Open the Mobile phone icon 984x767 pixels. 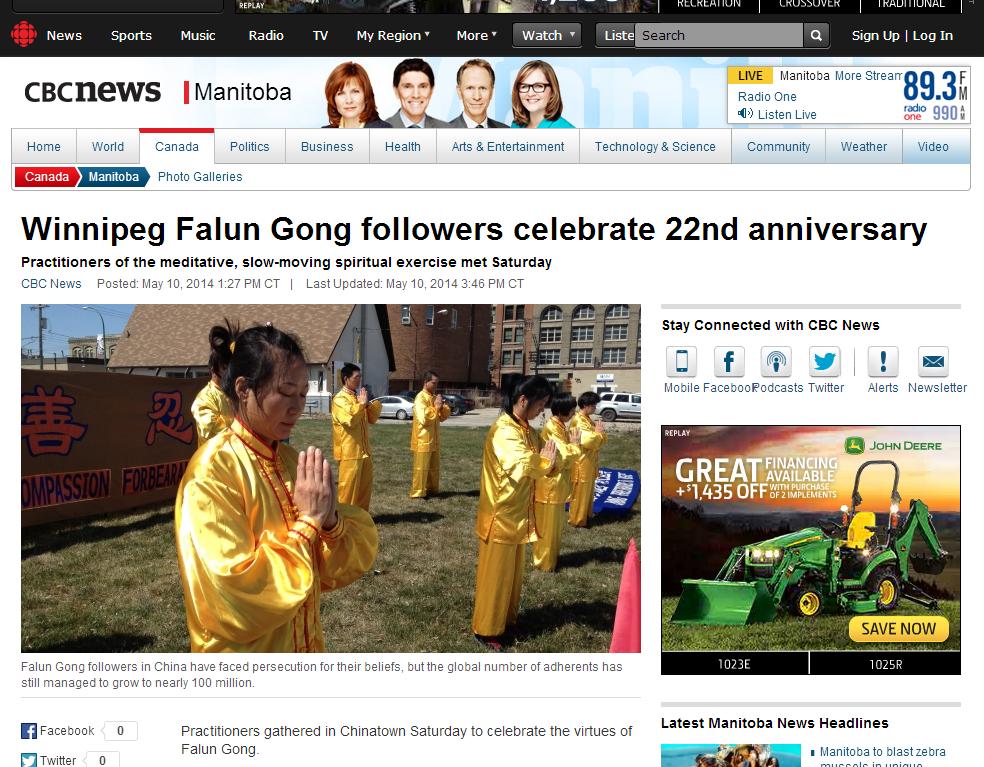point(682,362)
